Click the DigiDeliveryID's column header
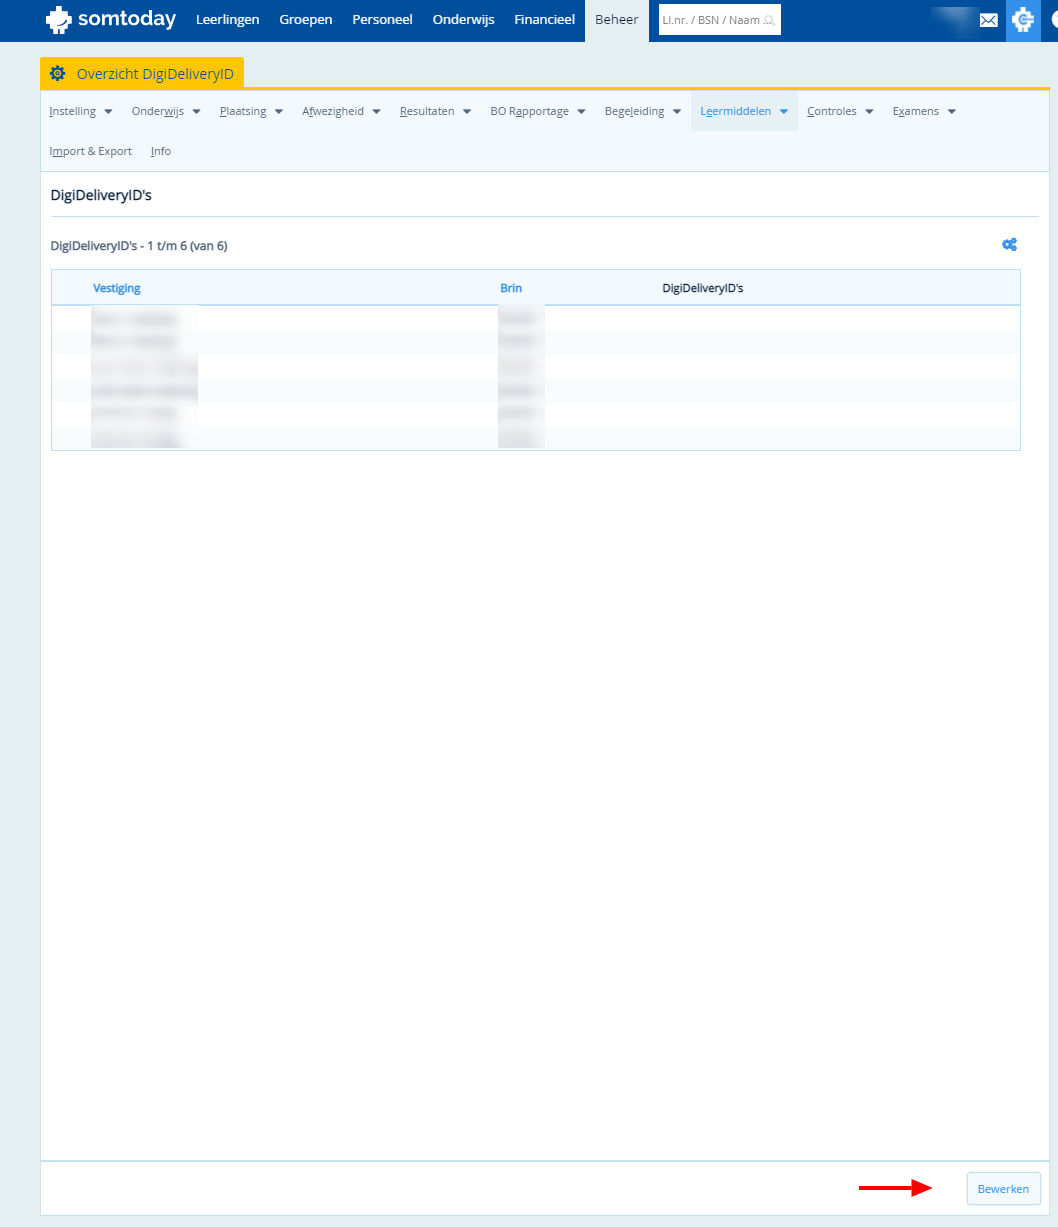1058x1227 pixels. click(703, 288)
